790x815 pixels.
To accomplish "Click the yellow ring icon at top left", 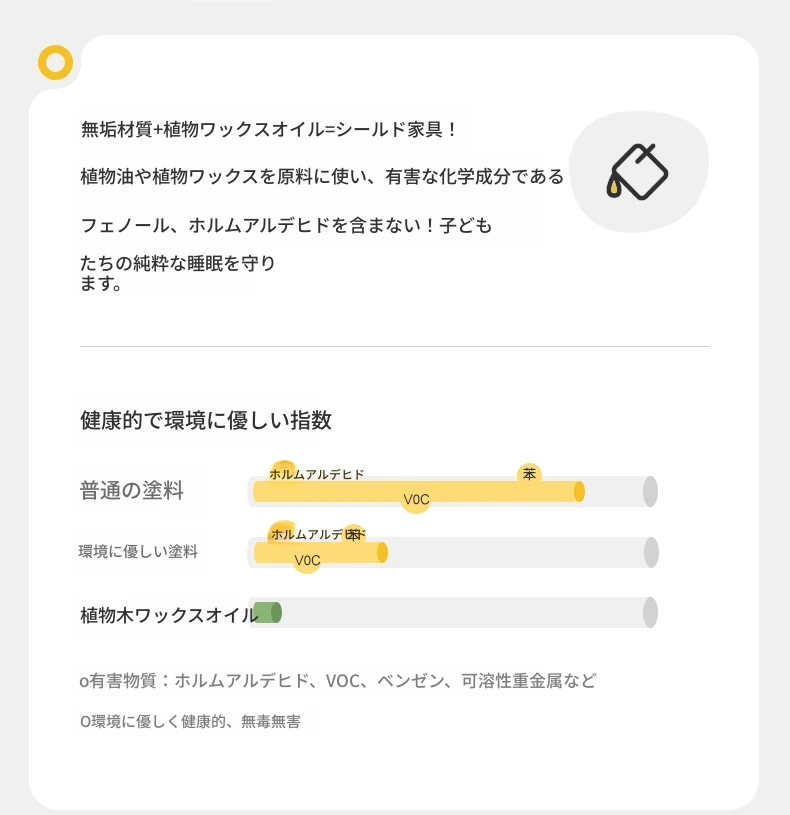I will coord(56,62).
